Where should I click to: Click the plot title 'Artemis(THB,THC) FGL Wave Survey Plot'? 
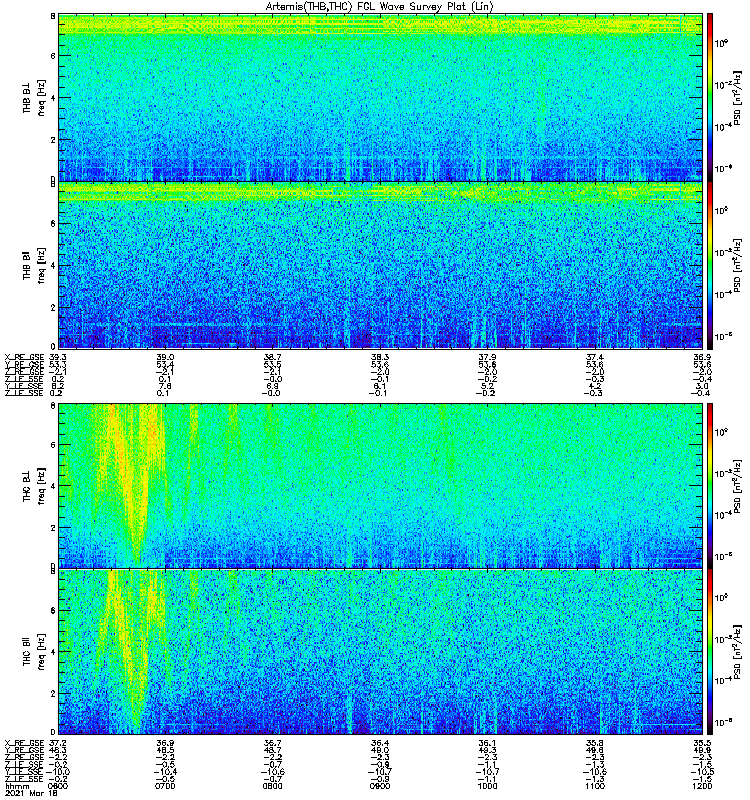tap(379, 7)
